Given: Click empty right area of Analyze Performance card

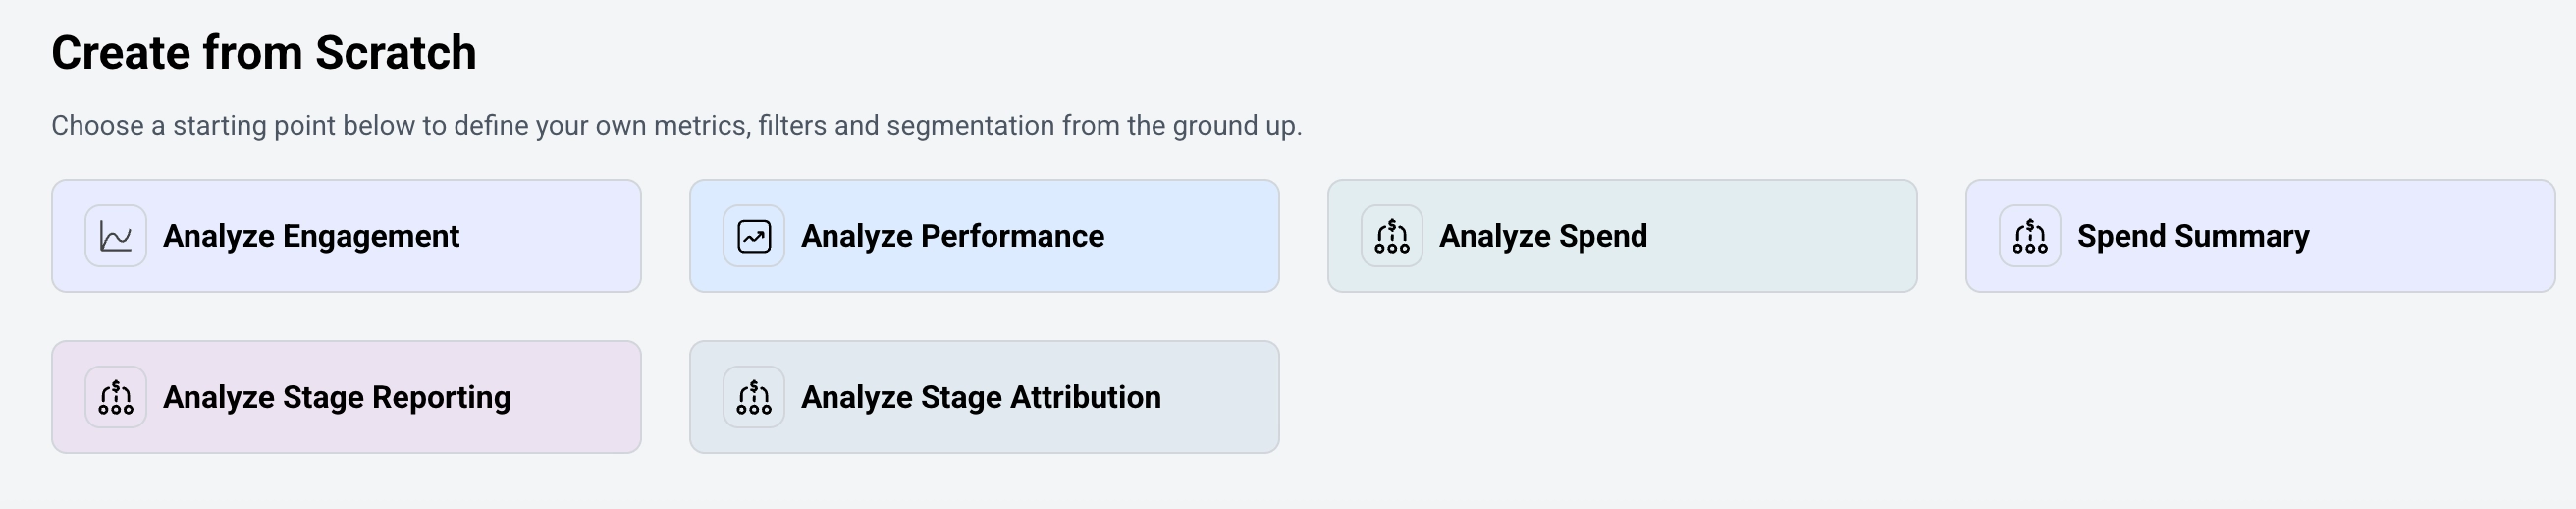Looking at the screenshot, I should tap(1200, 236).
